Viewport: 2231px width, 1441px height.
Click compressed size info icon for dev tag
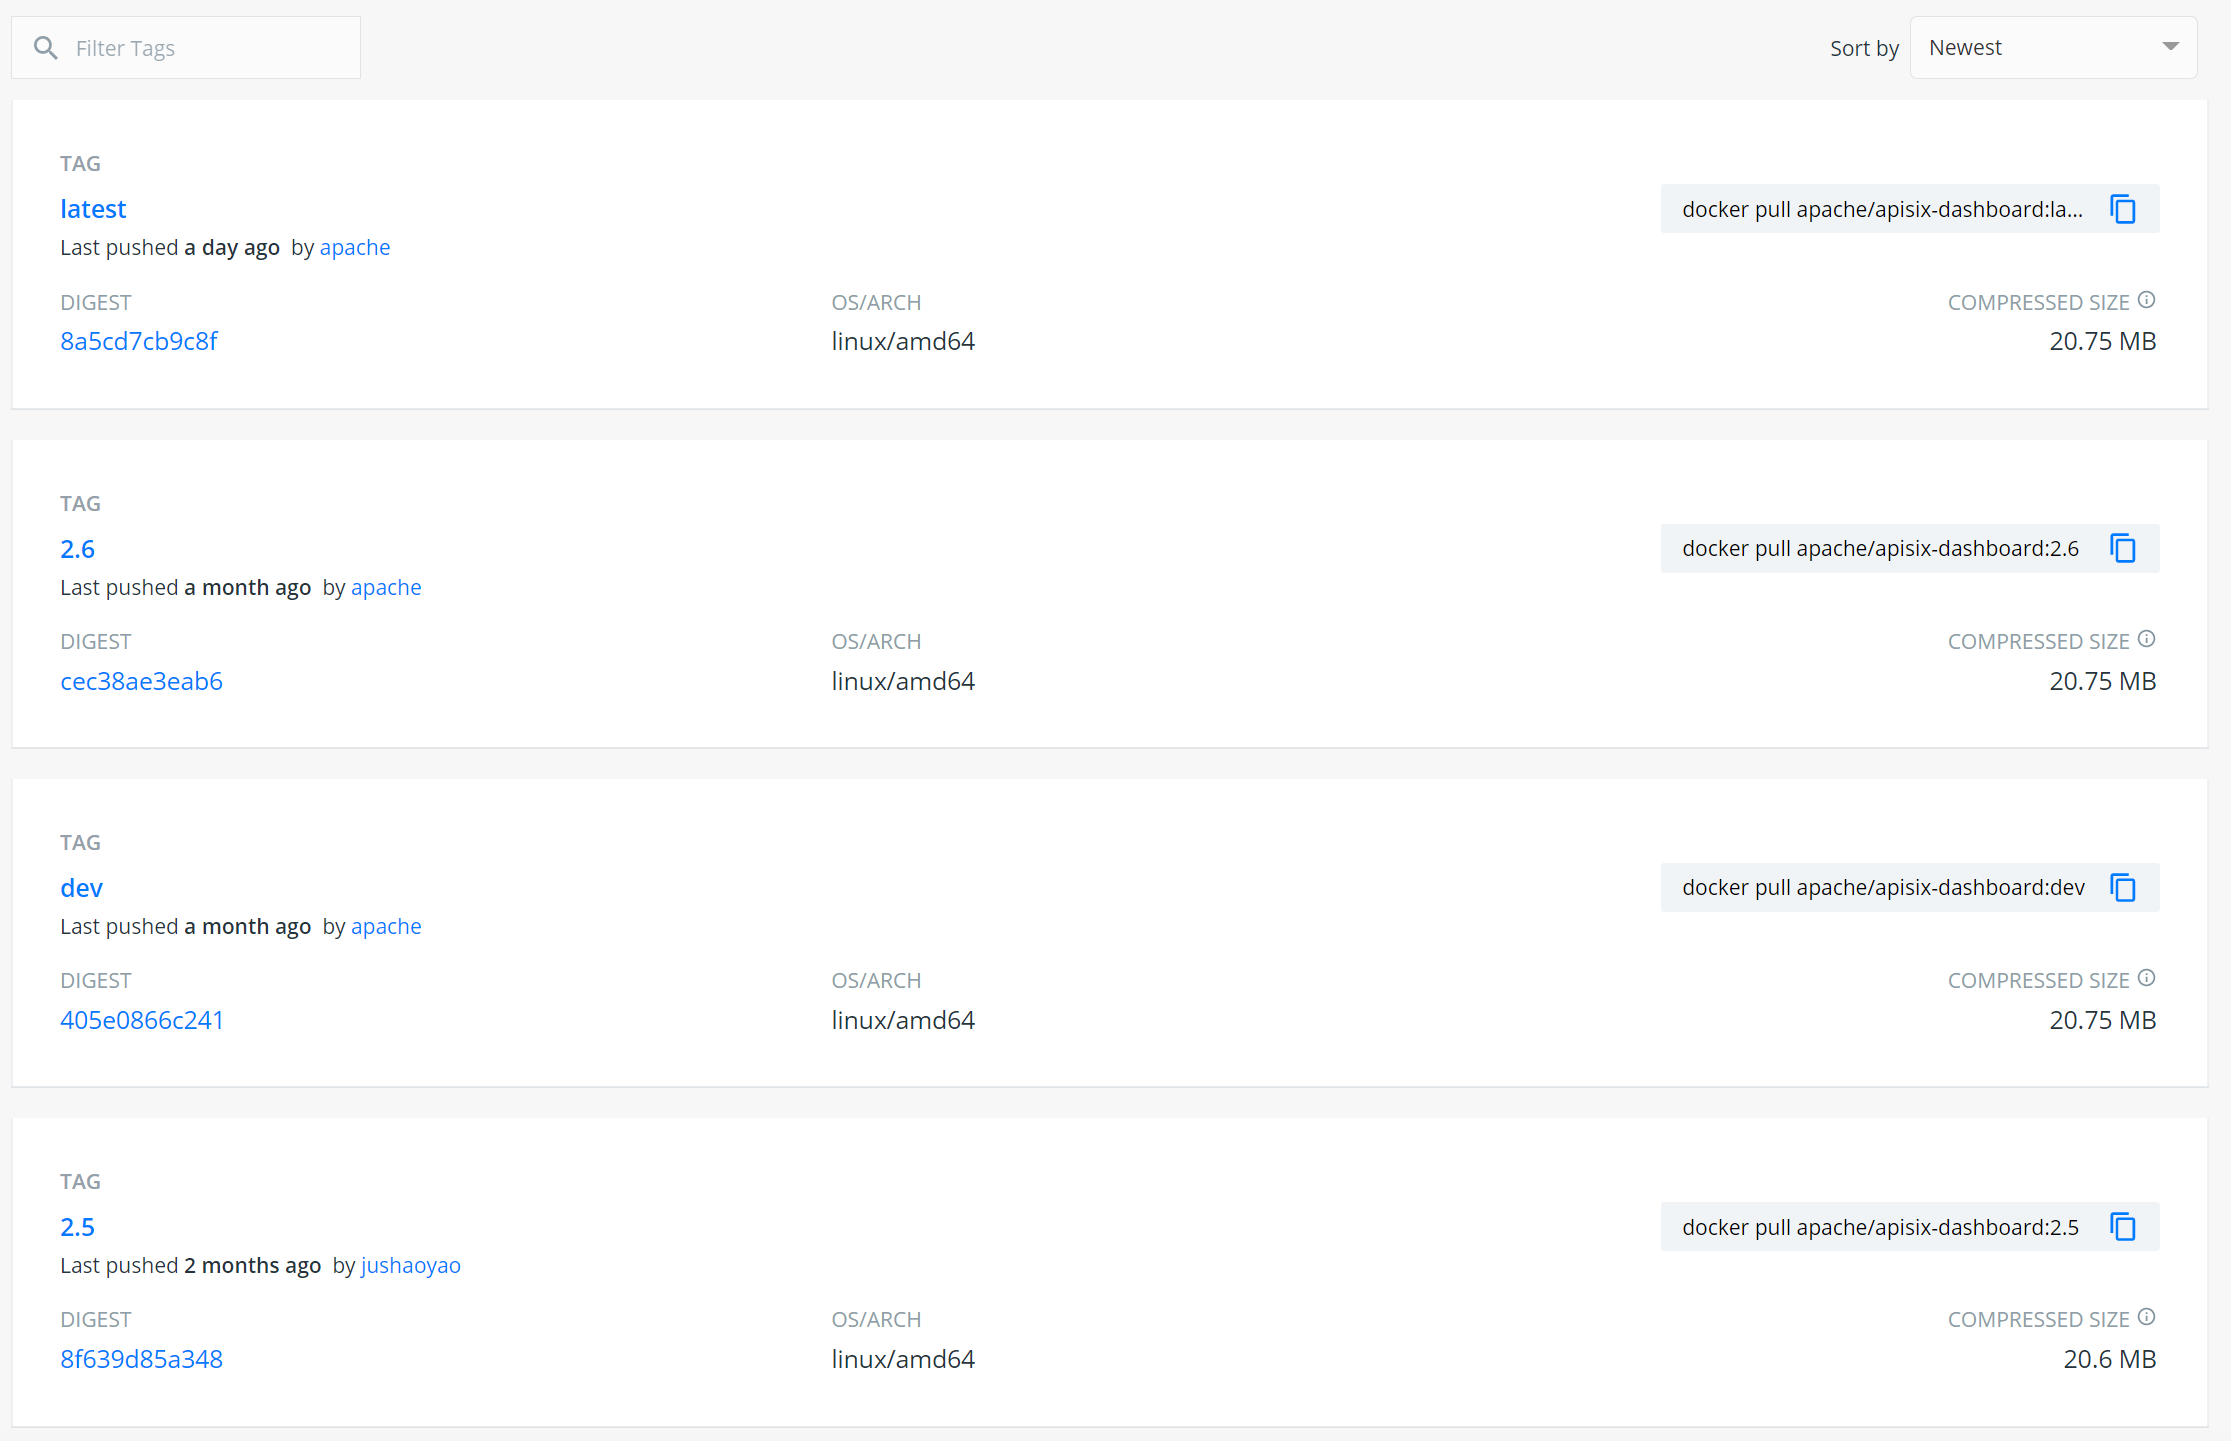[x=2146, y=978]
